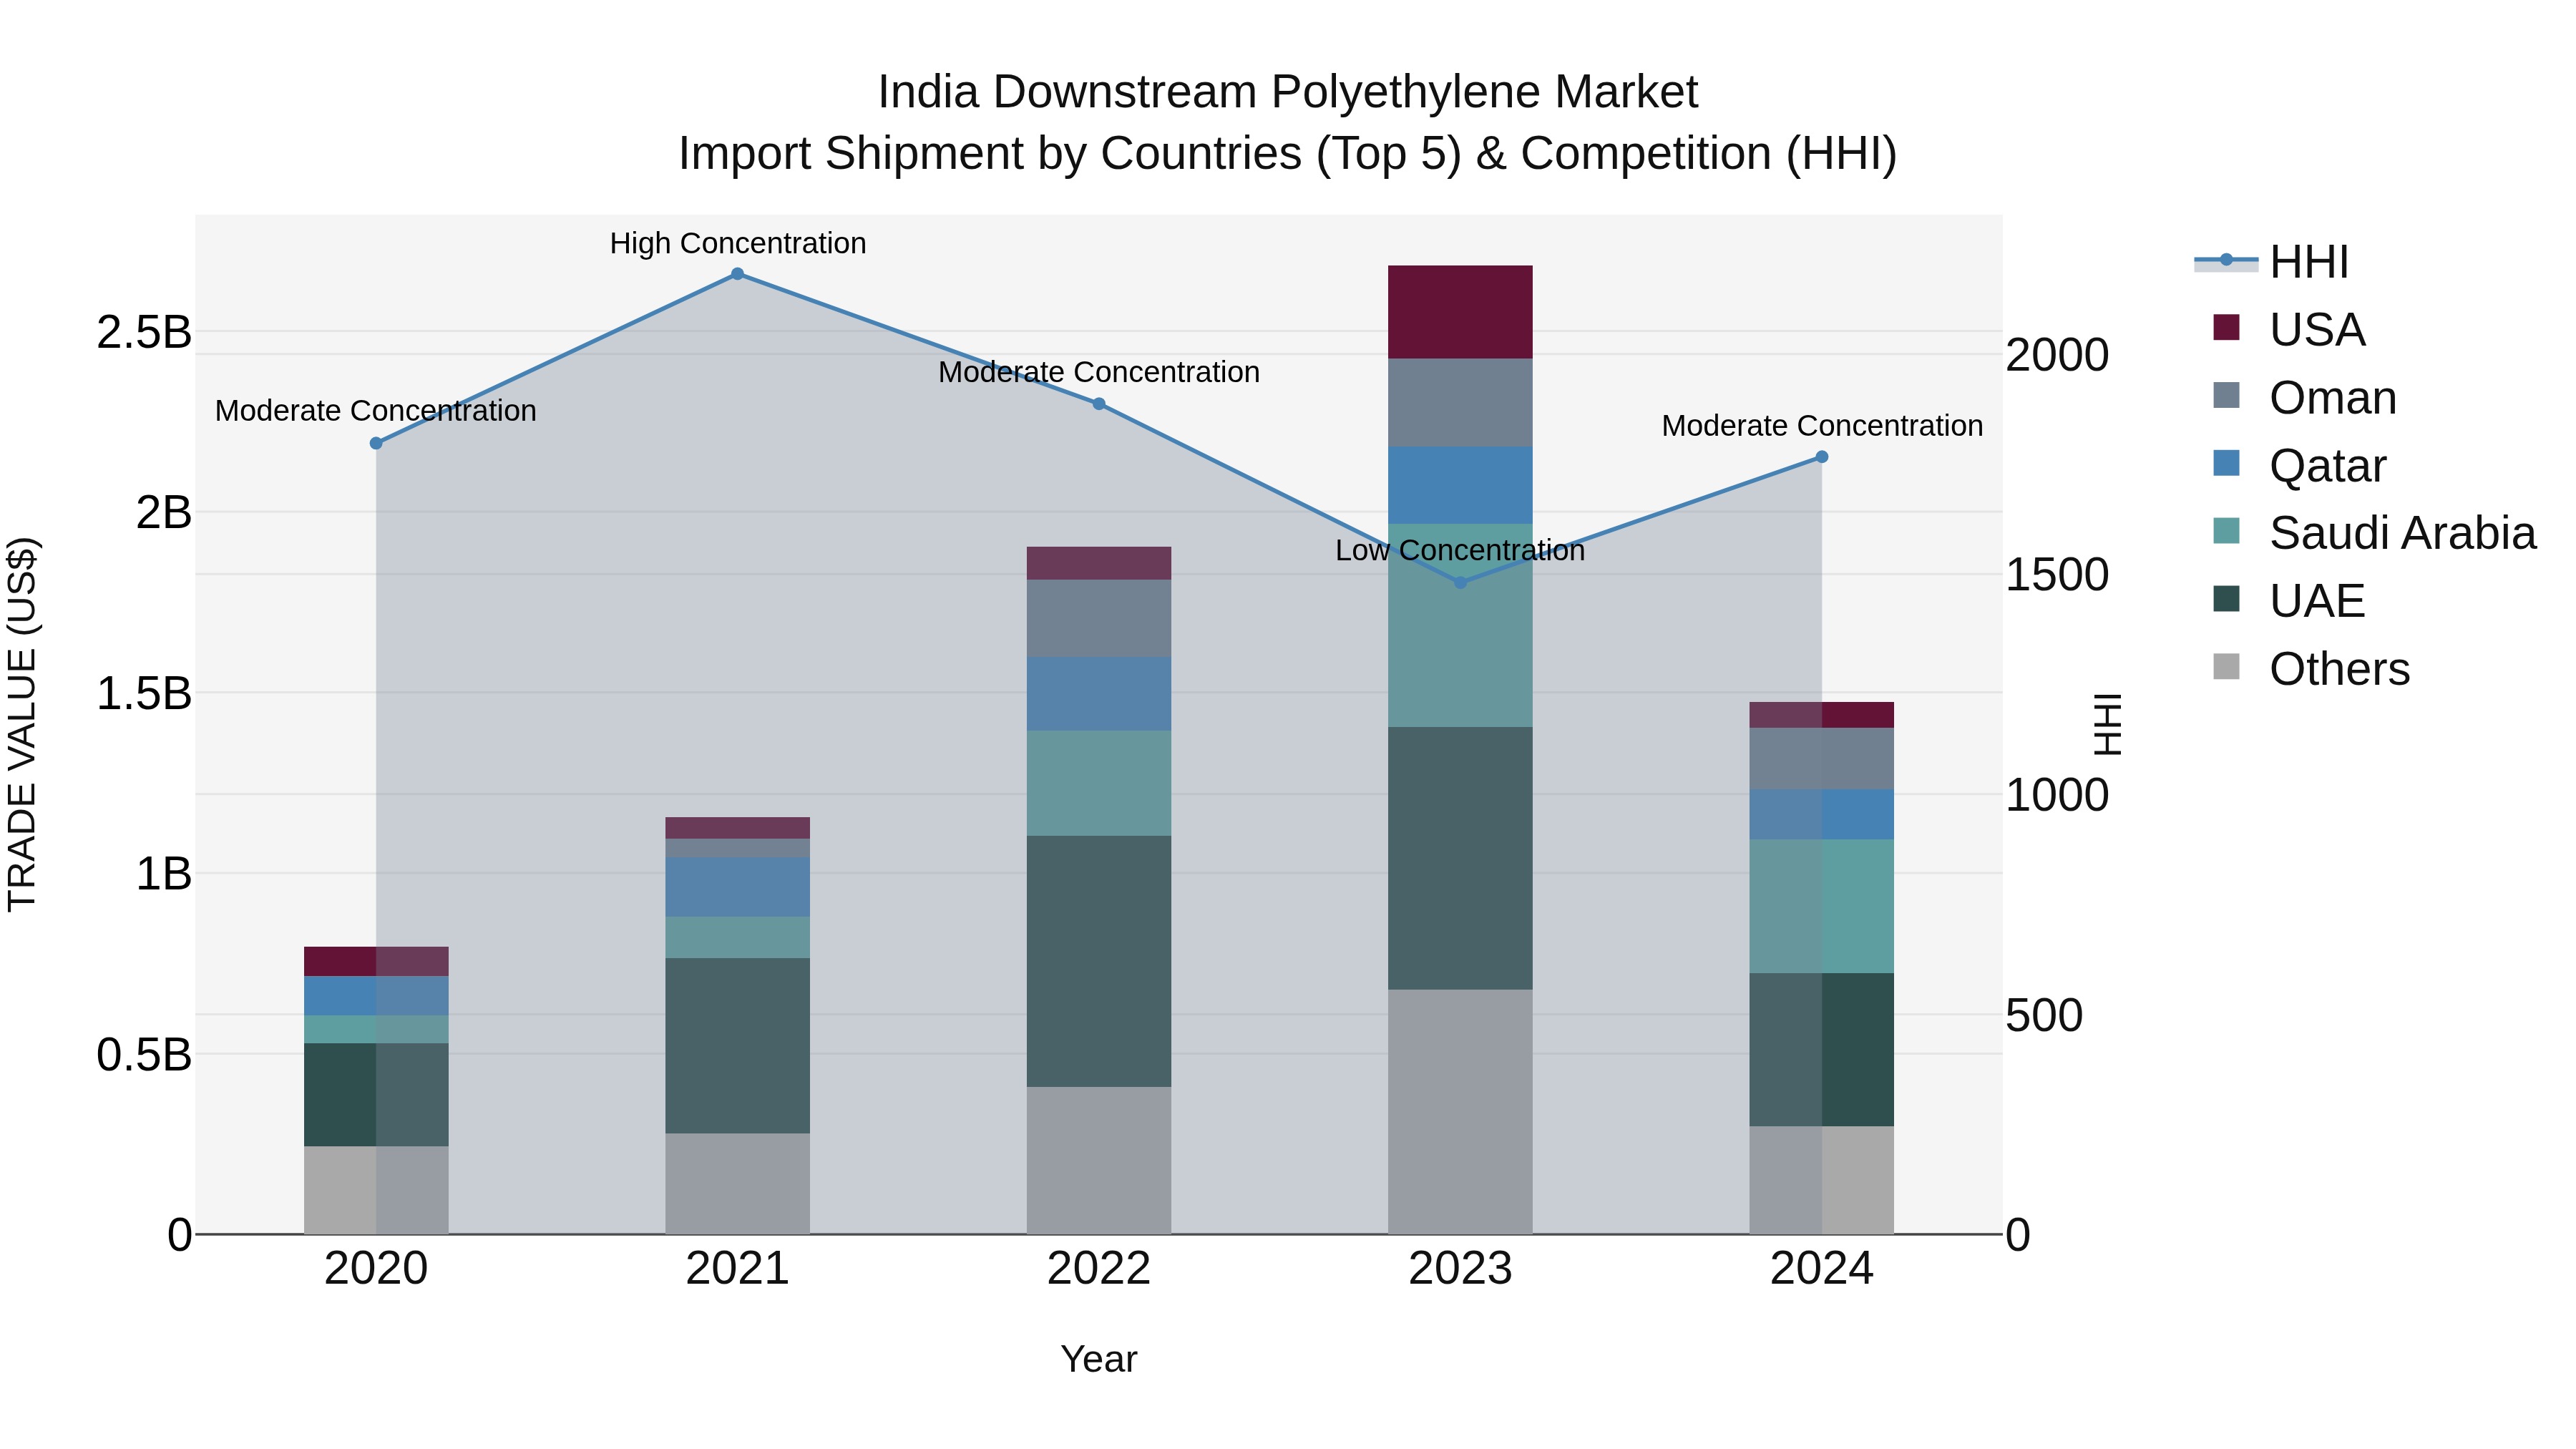This screenshot has height=1449, width=2576.
Task: Click the 2024 x-axis label
Action: click(1821, 1269)
